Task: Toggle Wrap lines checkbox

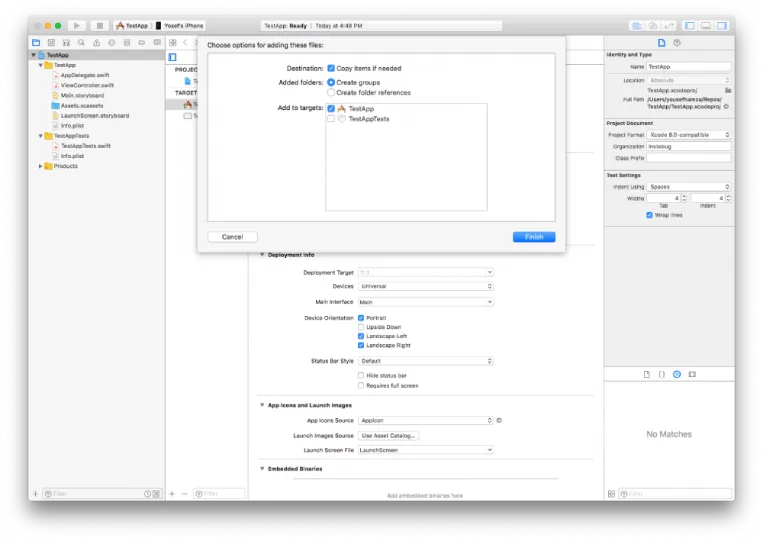Action: click(x=649, y=215)
